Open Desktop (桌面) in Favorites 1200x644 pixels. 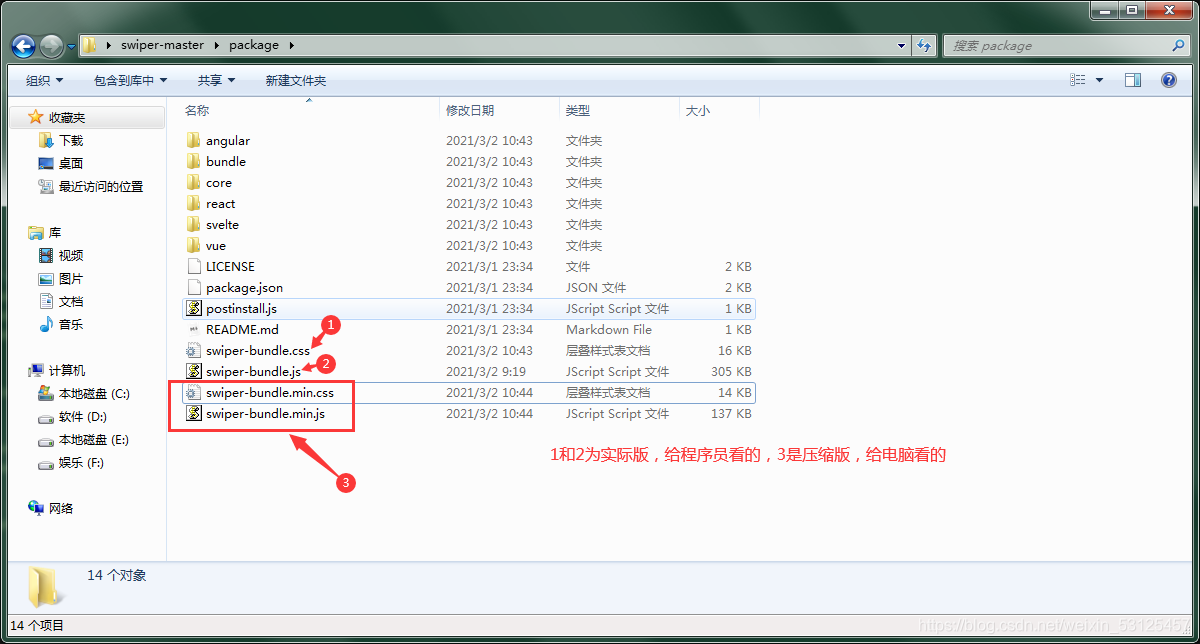pyautogui.click(x=71, y=164)
